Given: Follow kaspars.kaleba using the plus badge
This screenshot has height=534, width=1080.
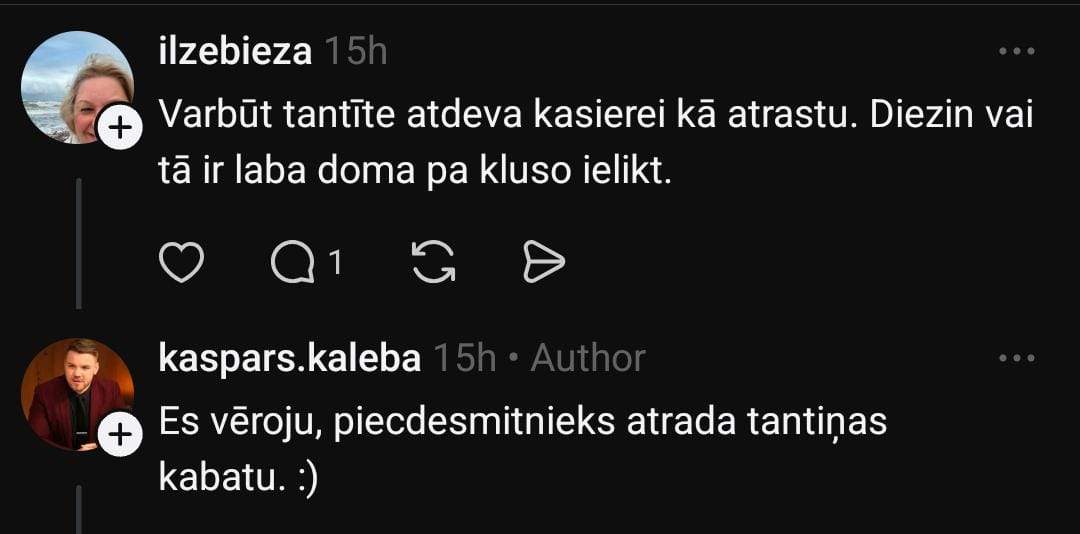Looking at the screenshot, I should 118,435.
